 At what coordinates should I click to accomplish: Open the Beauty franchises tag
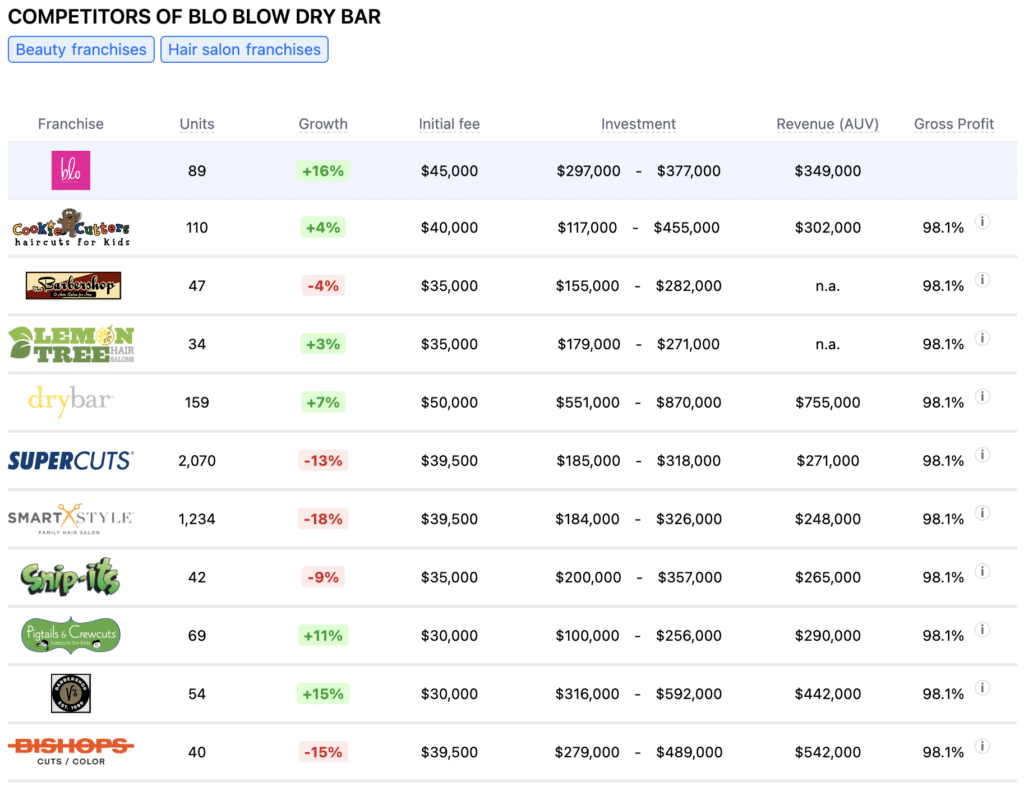coord(81,50)
